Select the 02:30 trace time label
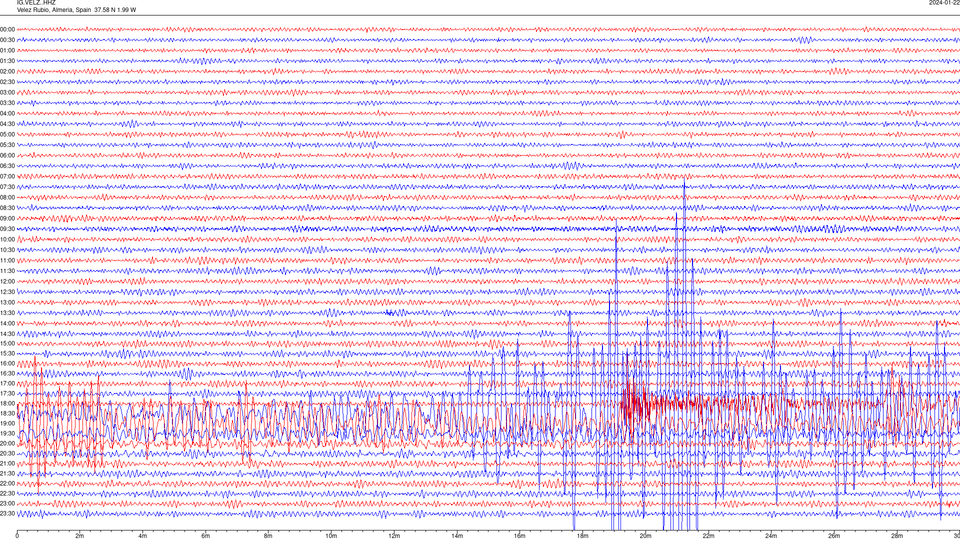 (7, 82)
